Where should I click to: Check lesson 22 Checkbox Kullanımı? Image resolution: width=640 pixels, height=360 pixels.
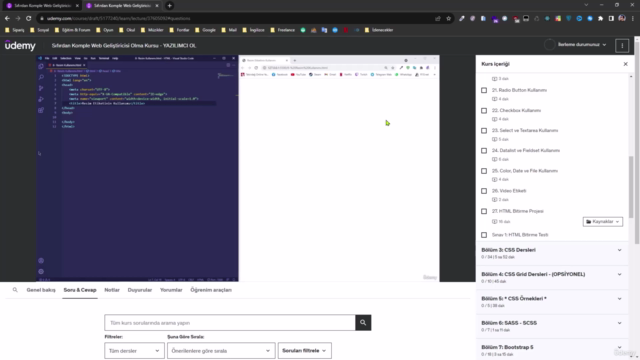coord(484,111)
